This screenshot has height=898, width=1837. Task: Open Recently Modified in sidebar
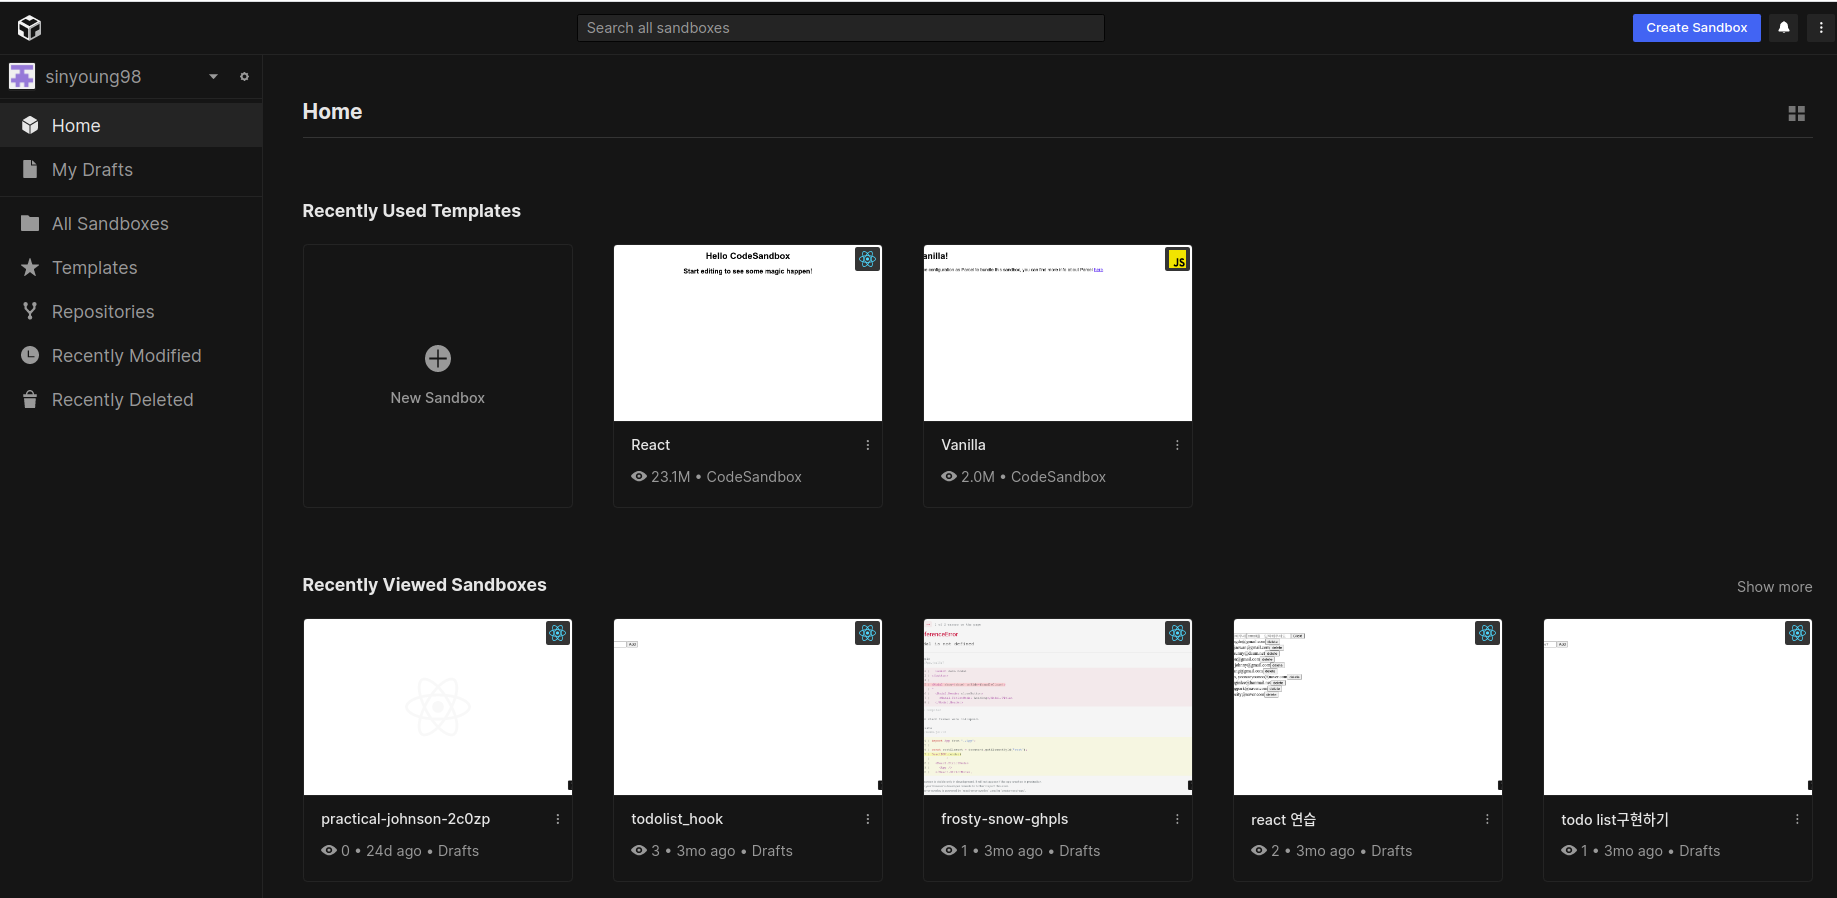click(131, 355)
